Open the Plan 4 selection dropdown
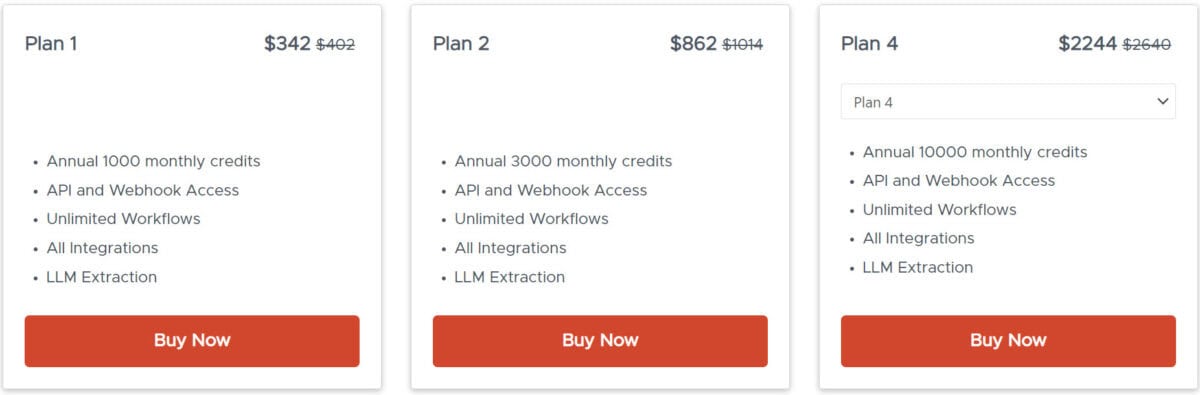 (x=1008, y=102)
